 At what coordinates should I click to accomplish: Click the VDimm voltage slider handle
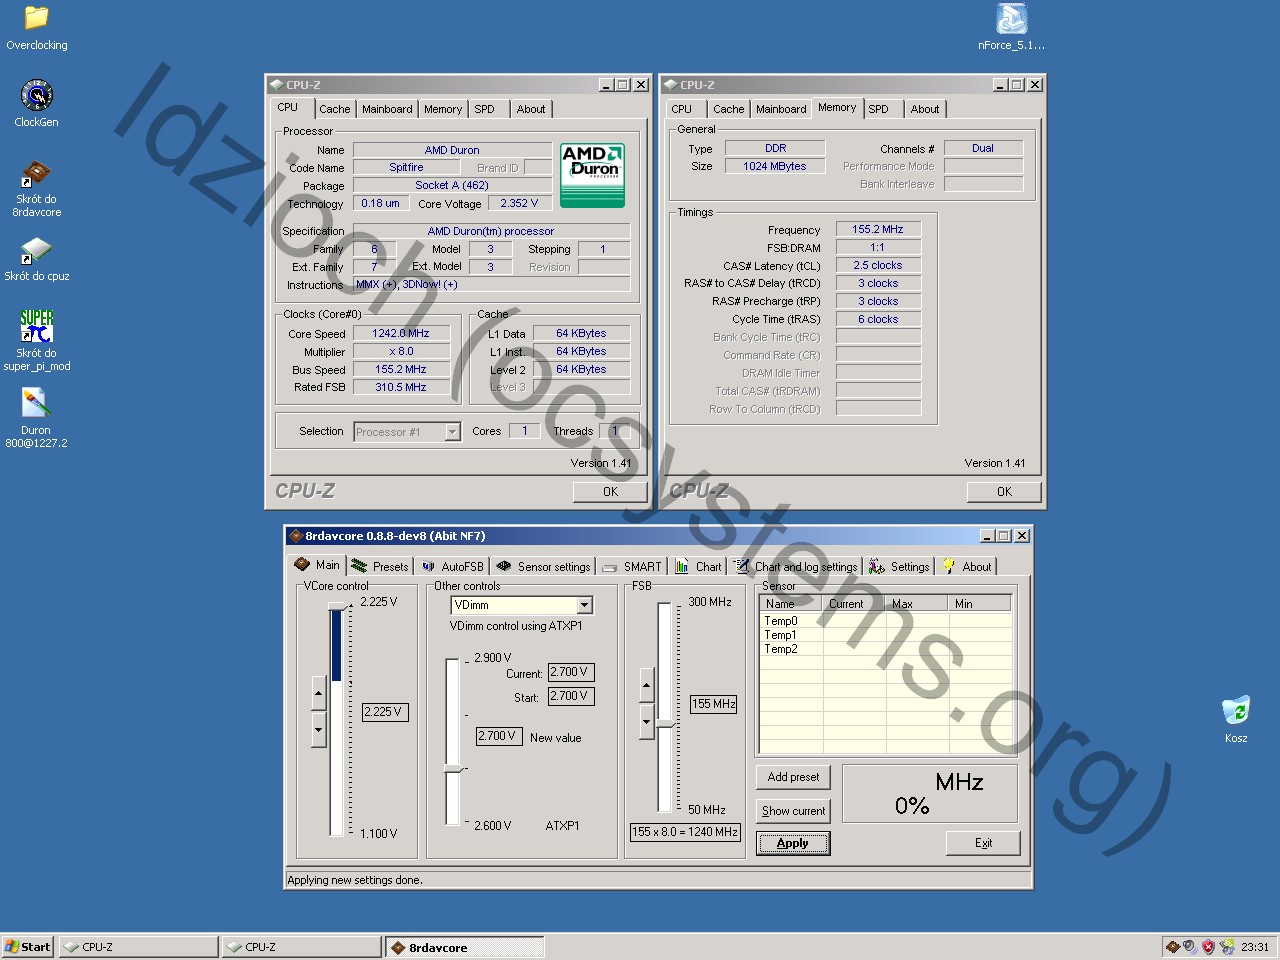pyautogui.click(x=454, y=768)
